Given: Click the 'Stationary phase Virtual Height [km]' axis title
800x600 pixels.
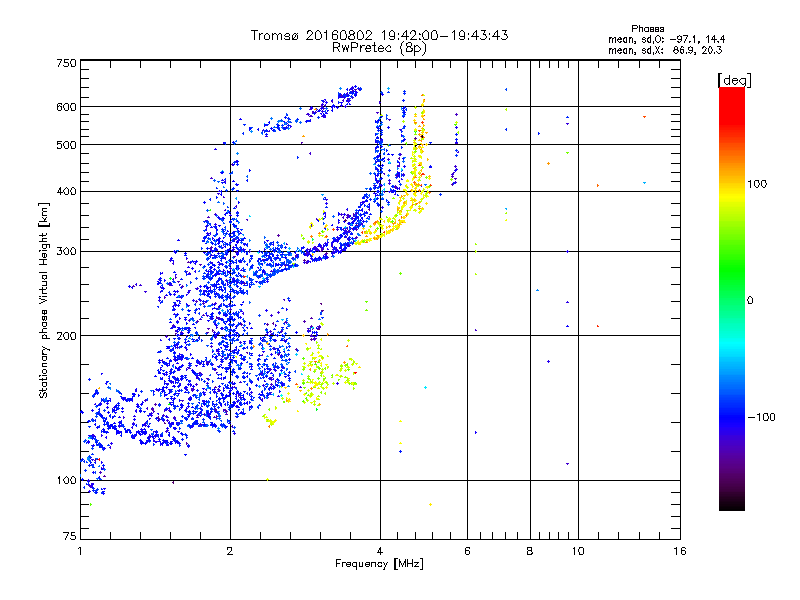Looking at the screenshot, I should pos(44,301).
